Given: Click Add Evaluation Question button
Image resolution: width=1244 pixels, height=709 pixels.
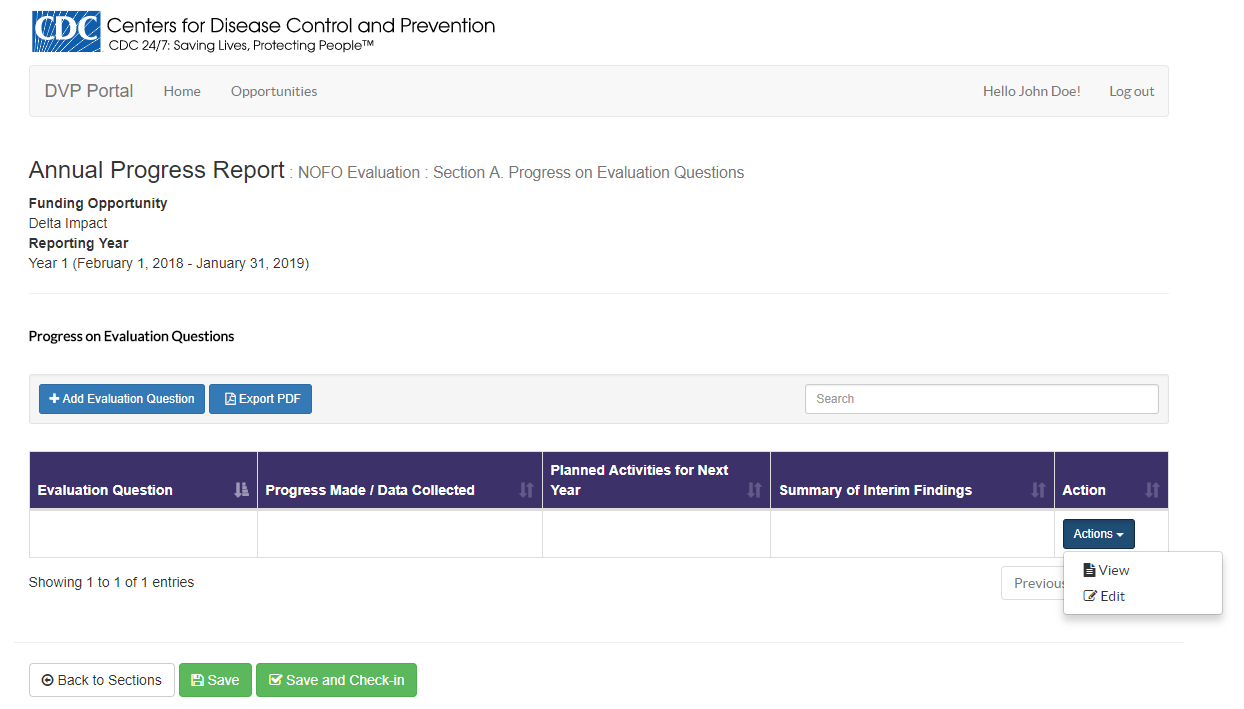Looking at the screenshot, I should [x=122, y=399].
